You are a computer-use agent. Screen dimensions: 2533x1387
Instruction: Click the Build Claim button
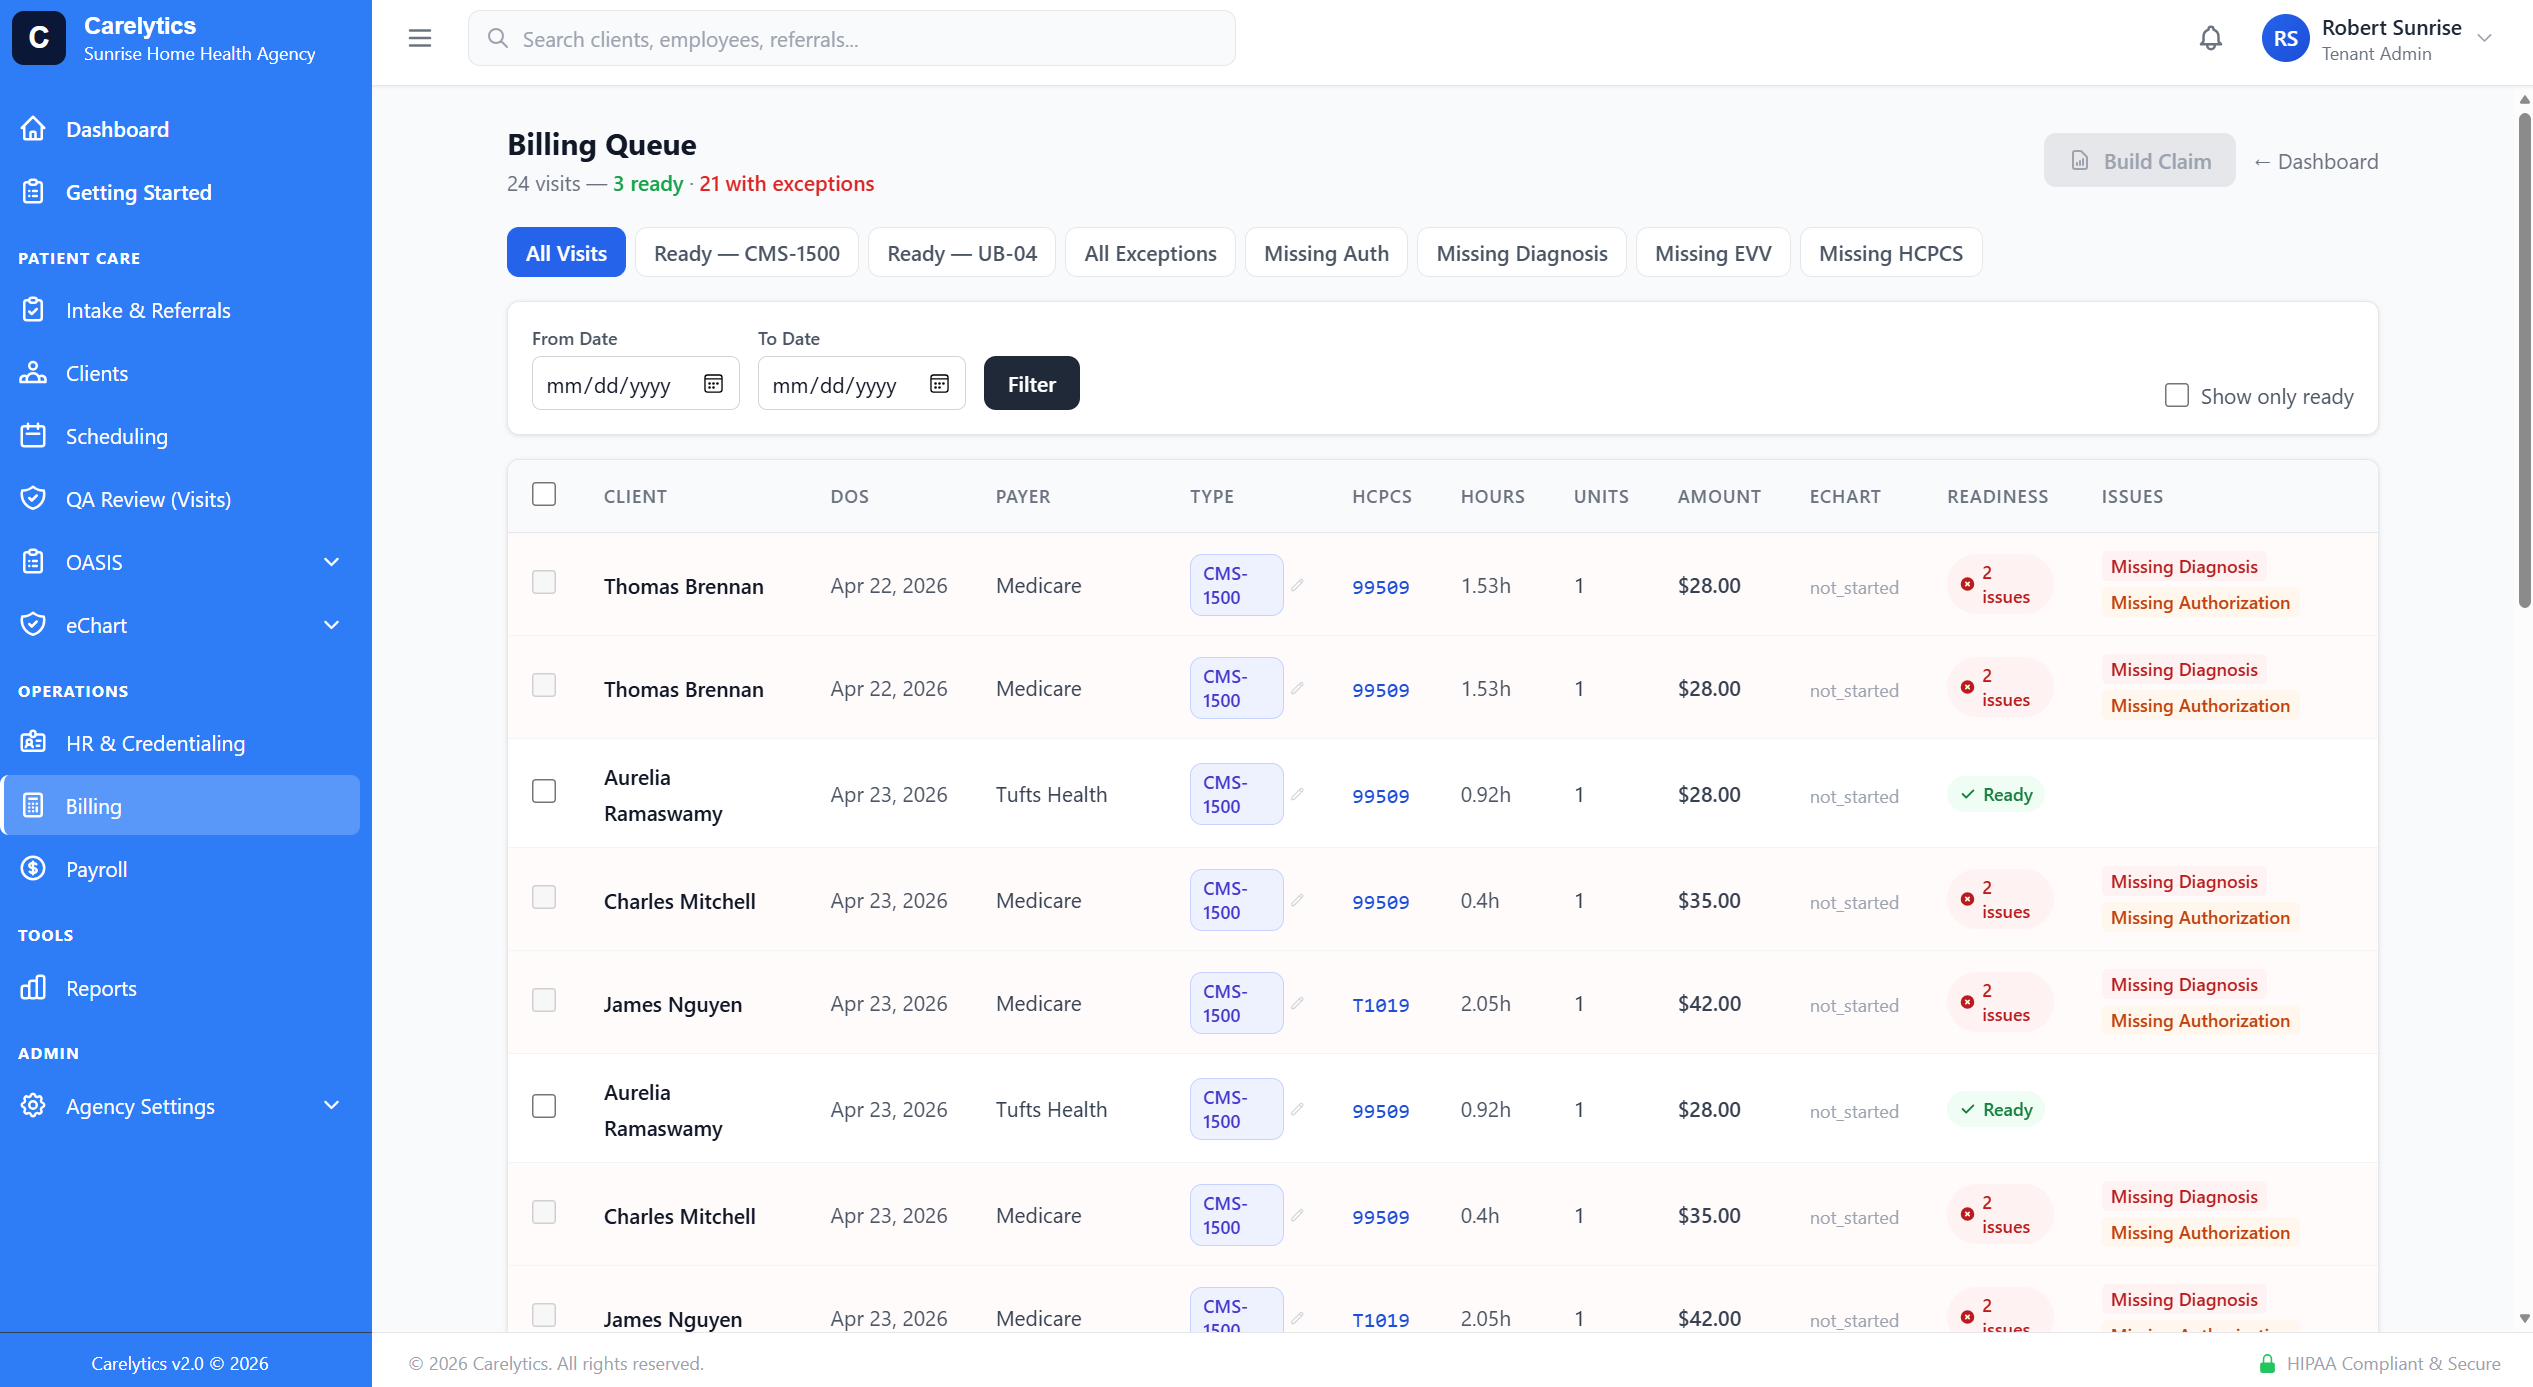click(2140, 160)
